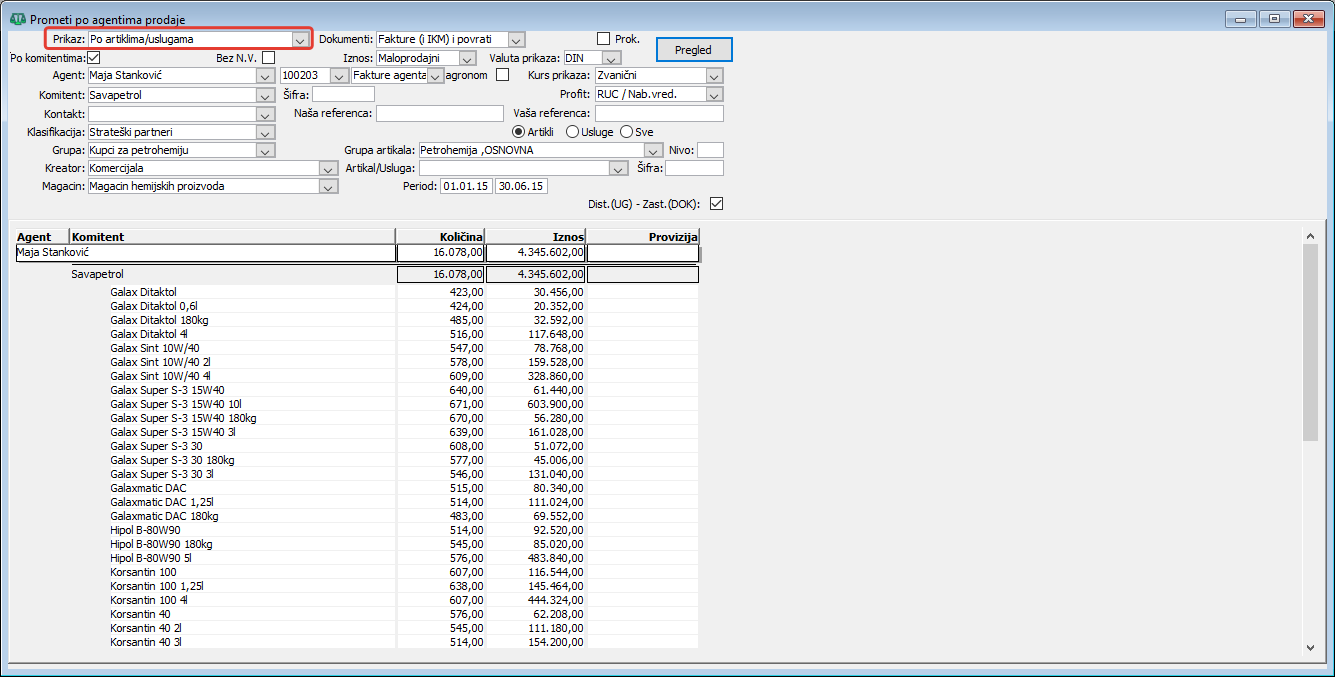Enable the Bez N.V. checkbox

[x=268, y=57]
